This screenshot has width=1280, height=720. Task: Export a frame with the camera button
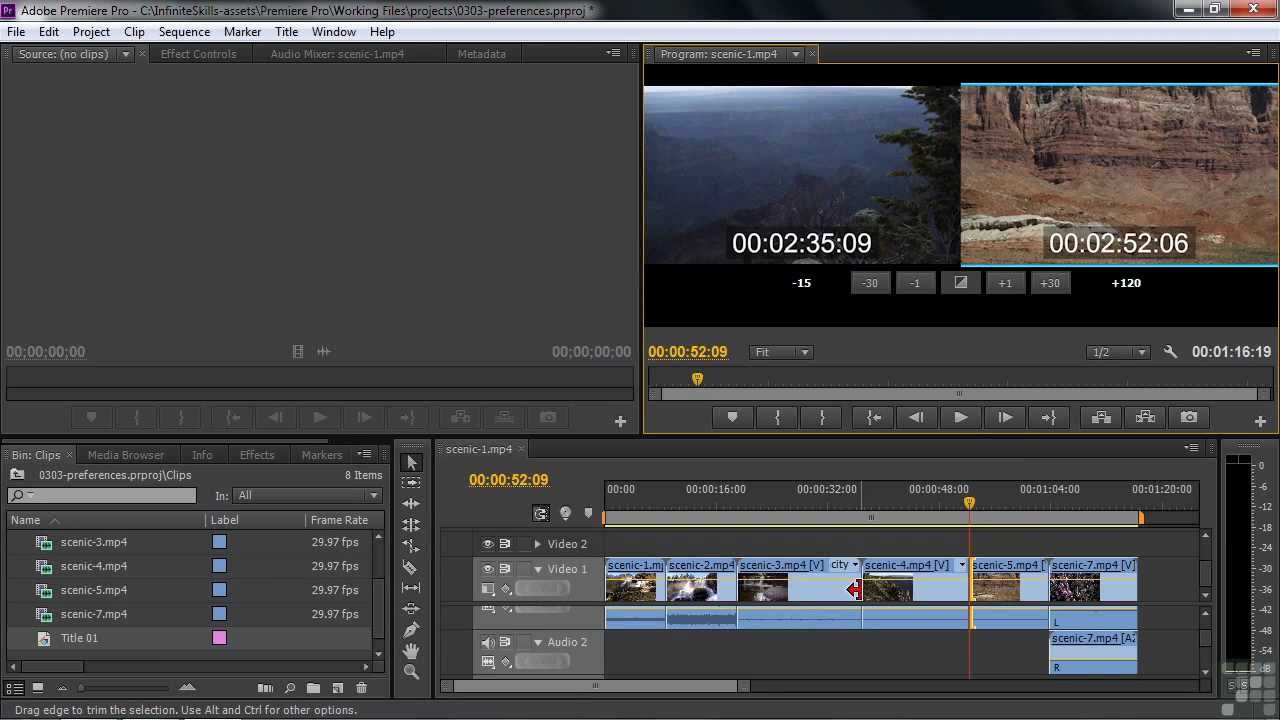coord(1189,417)
